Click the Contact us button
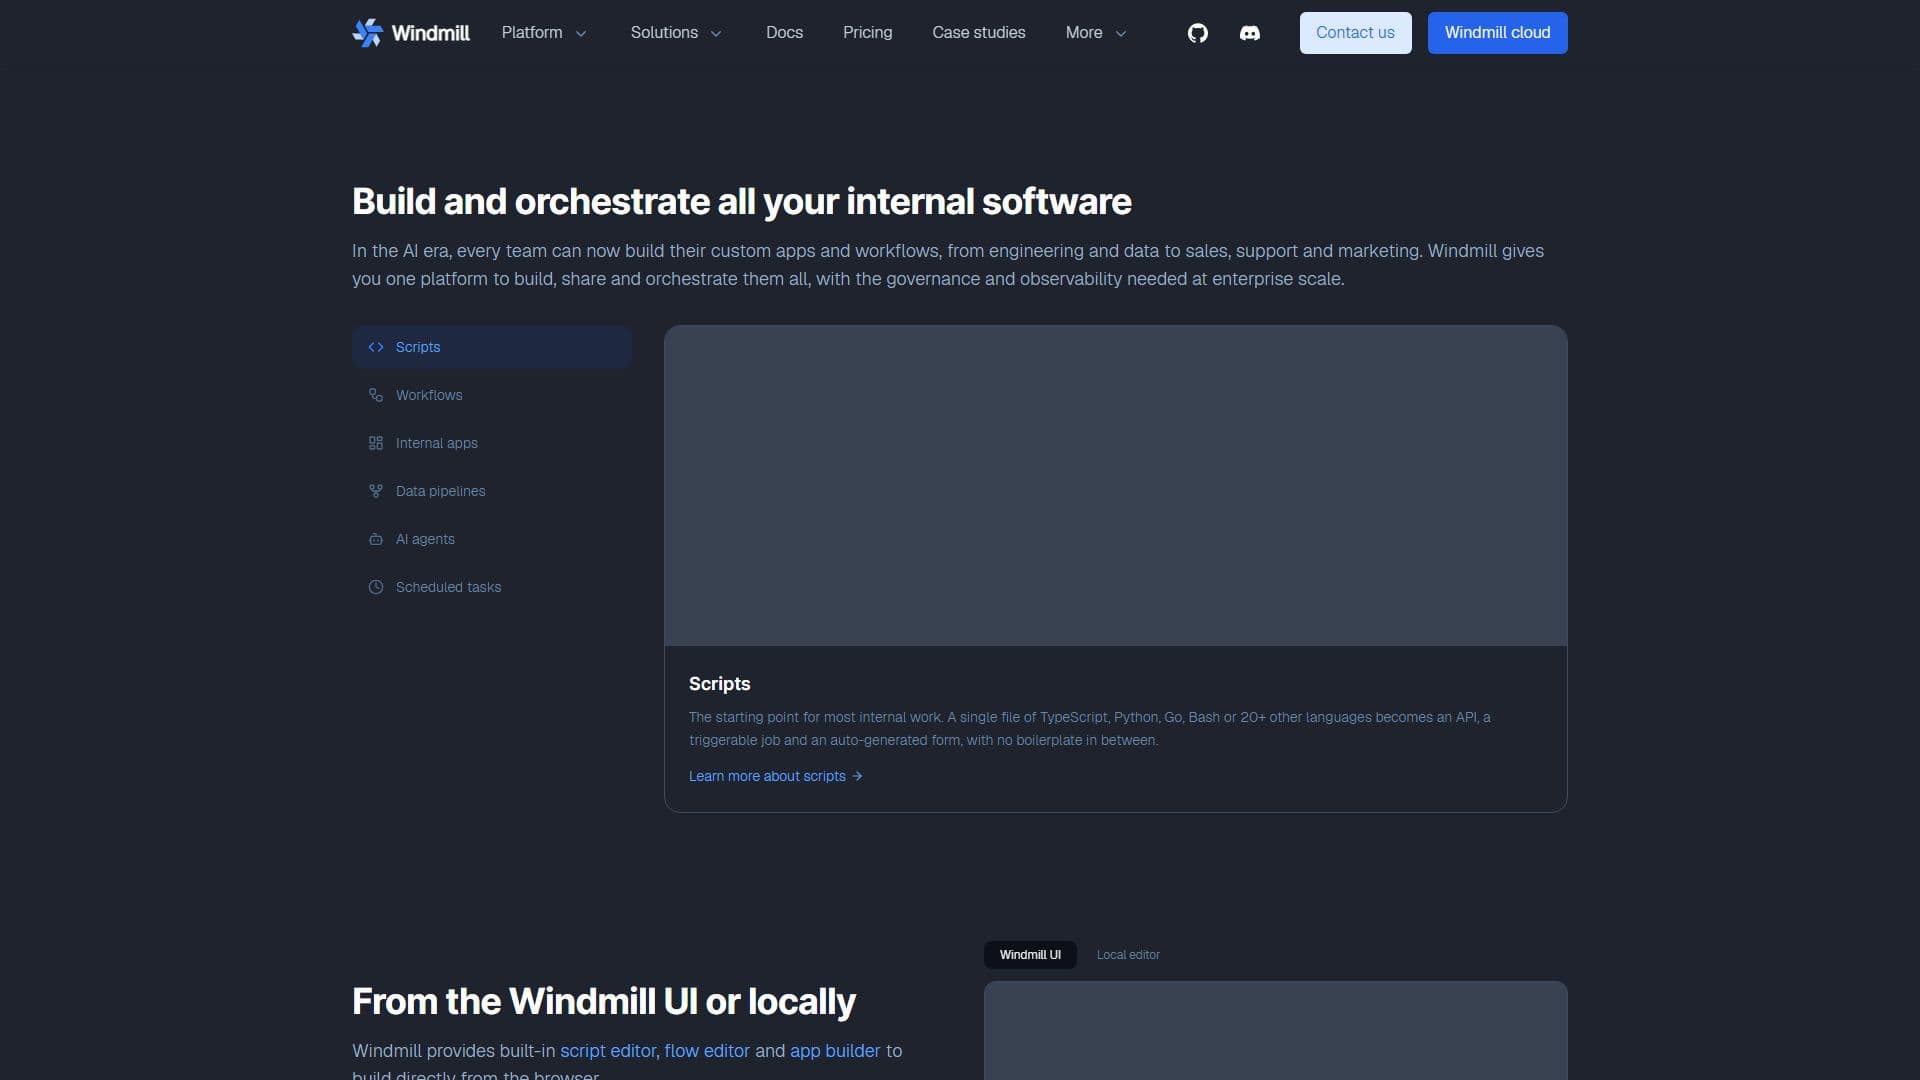The height and width of the screenshot is (1080, 1920). point(1355,33)
